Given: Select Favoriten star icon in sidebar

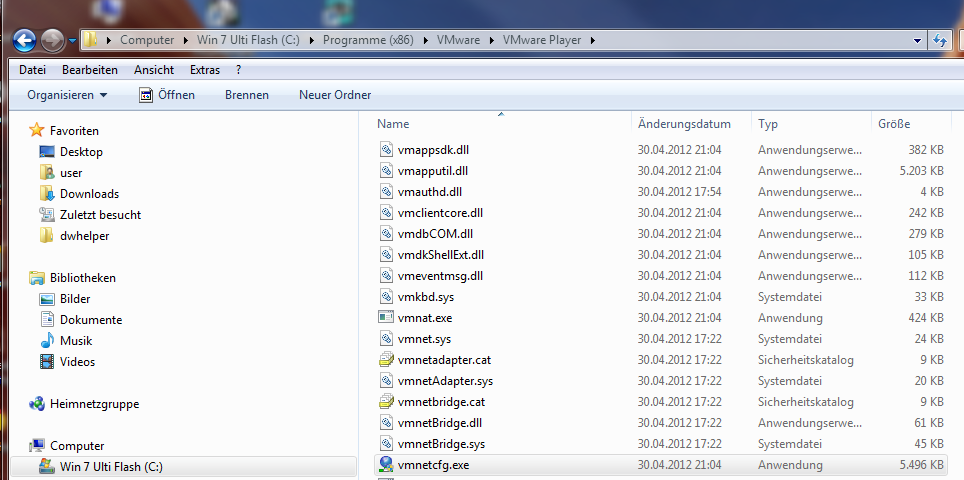Looking at the screenshot, I should [37, 130].
